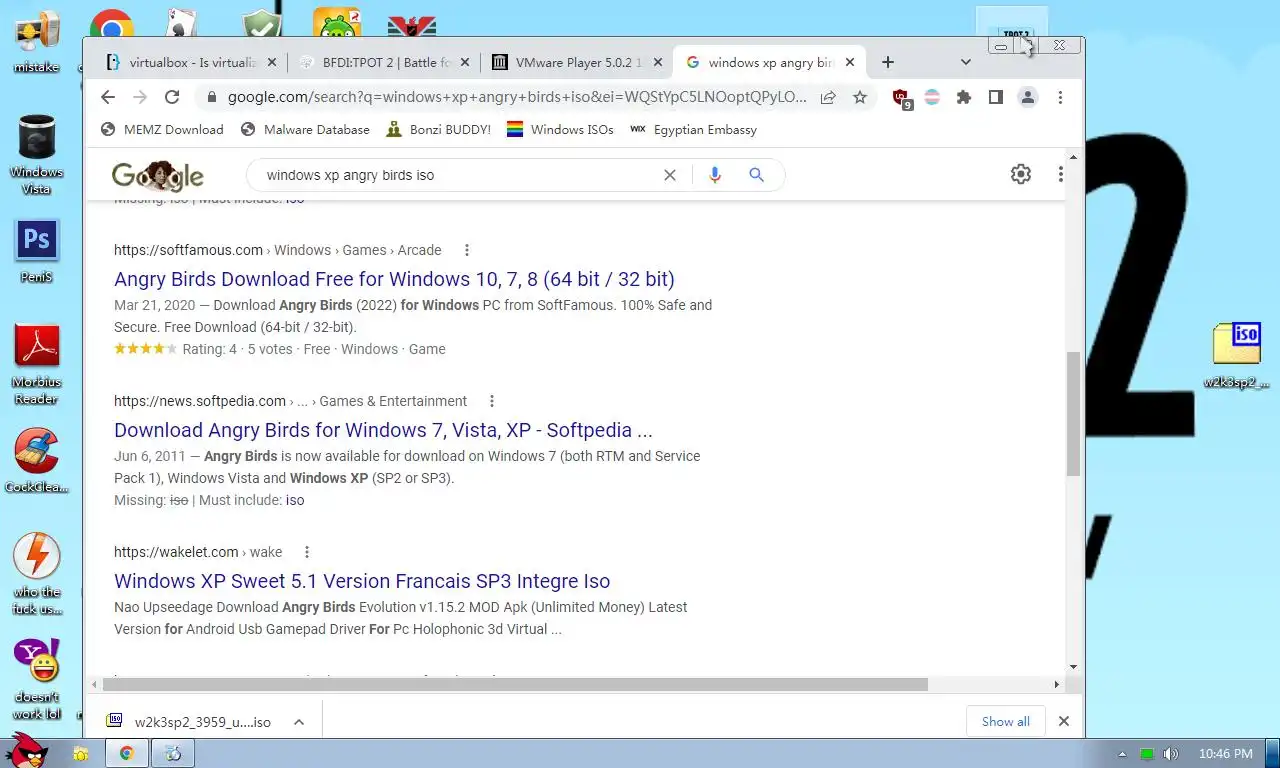The width and height of the screenshot is (1280, 768).
Task: Go forward with the browser's forward arrow
Action: click(x=140, y=97)
